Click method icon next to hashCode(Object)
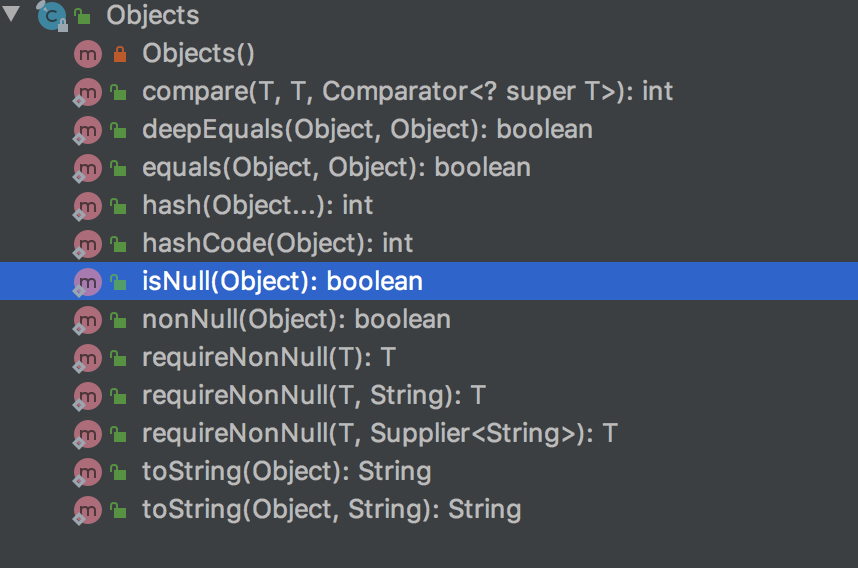The width and height of the screenshot is (858, 568). click(88, 244)
